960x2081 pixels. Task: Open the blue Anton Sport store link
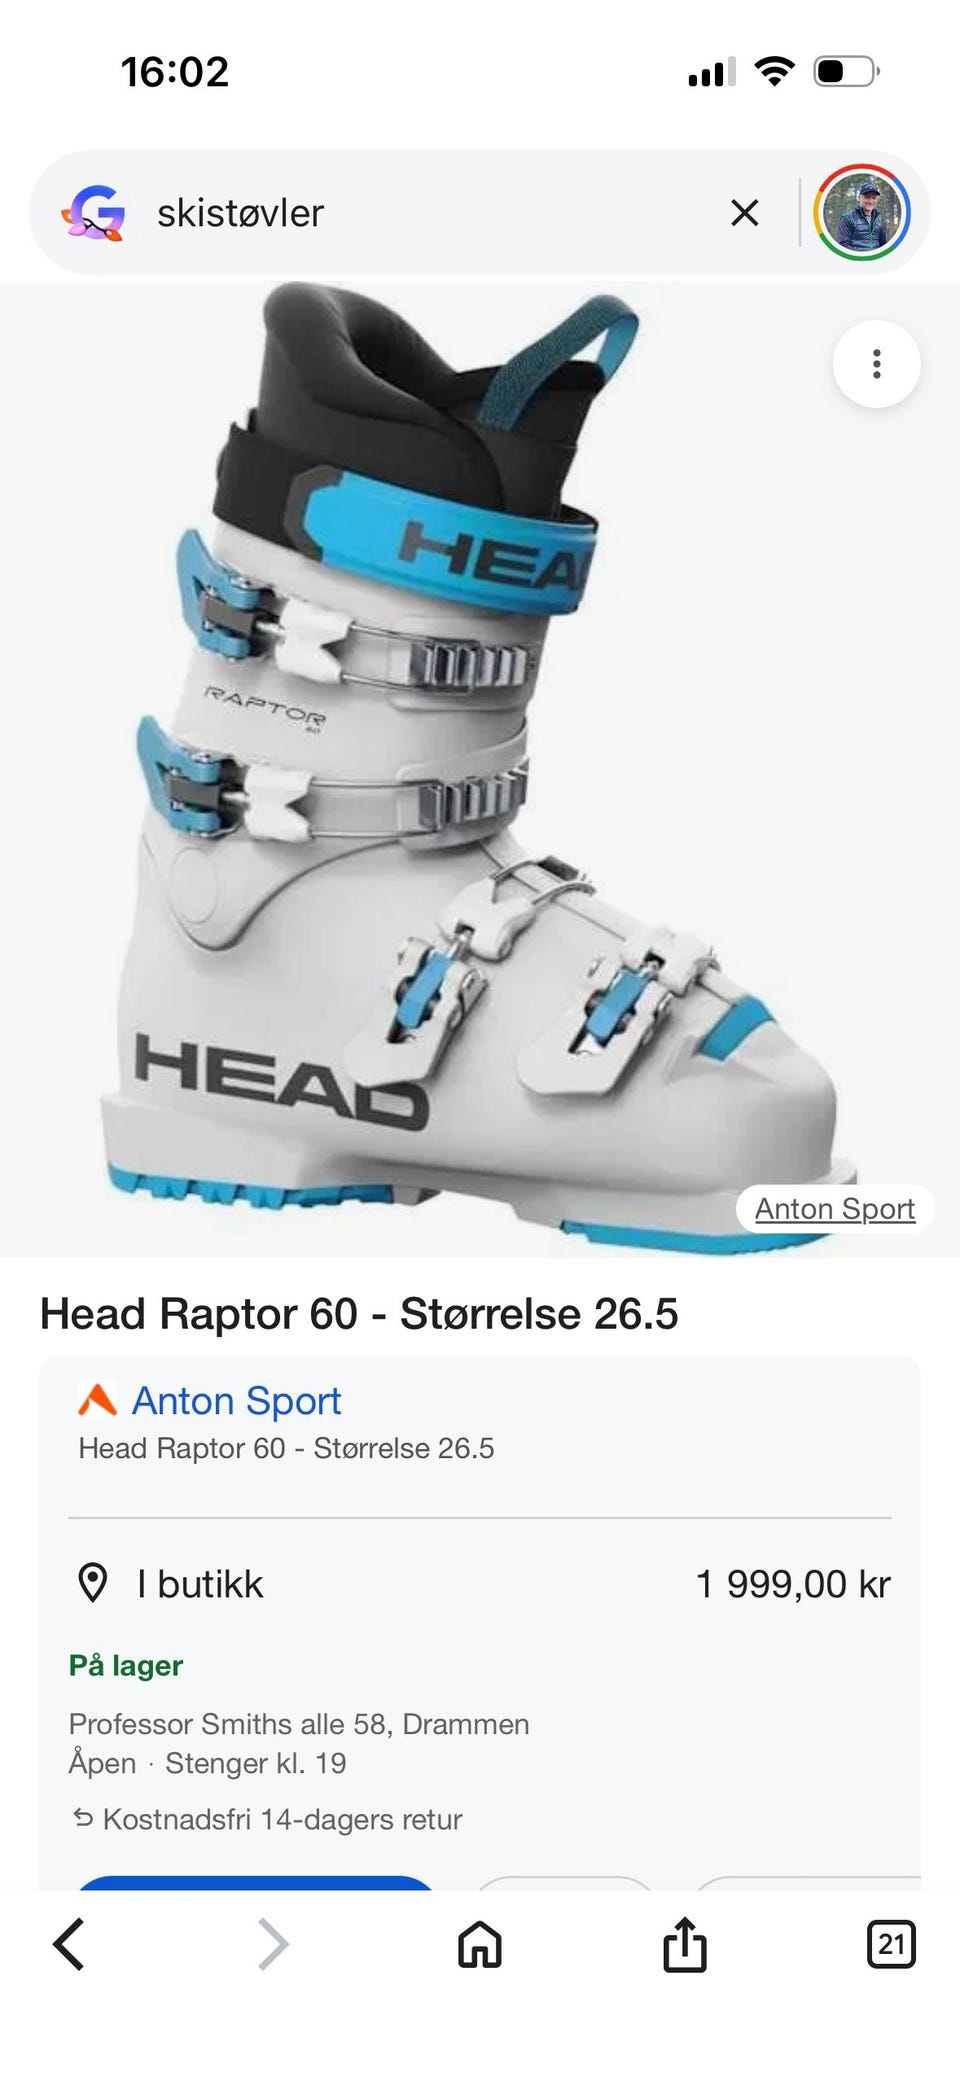pos(237,1401)
